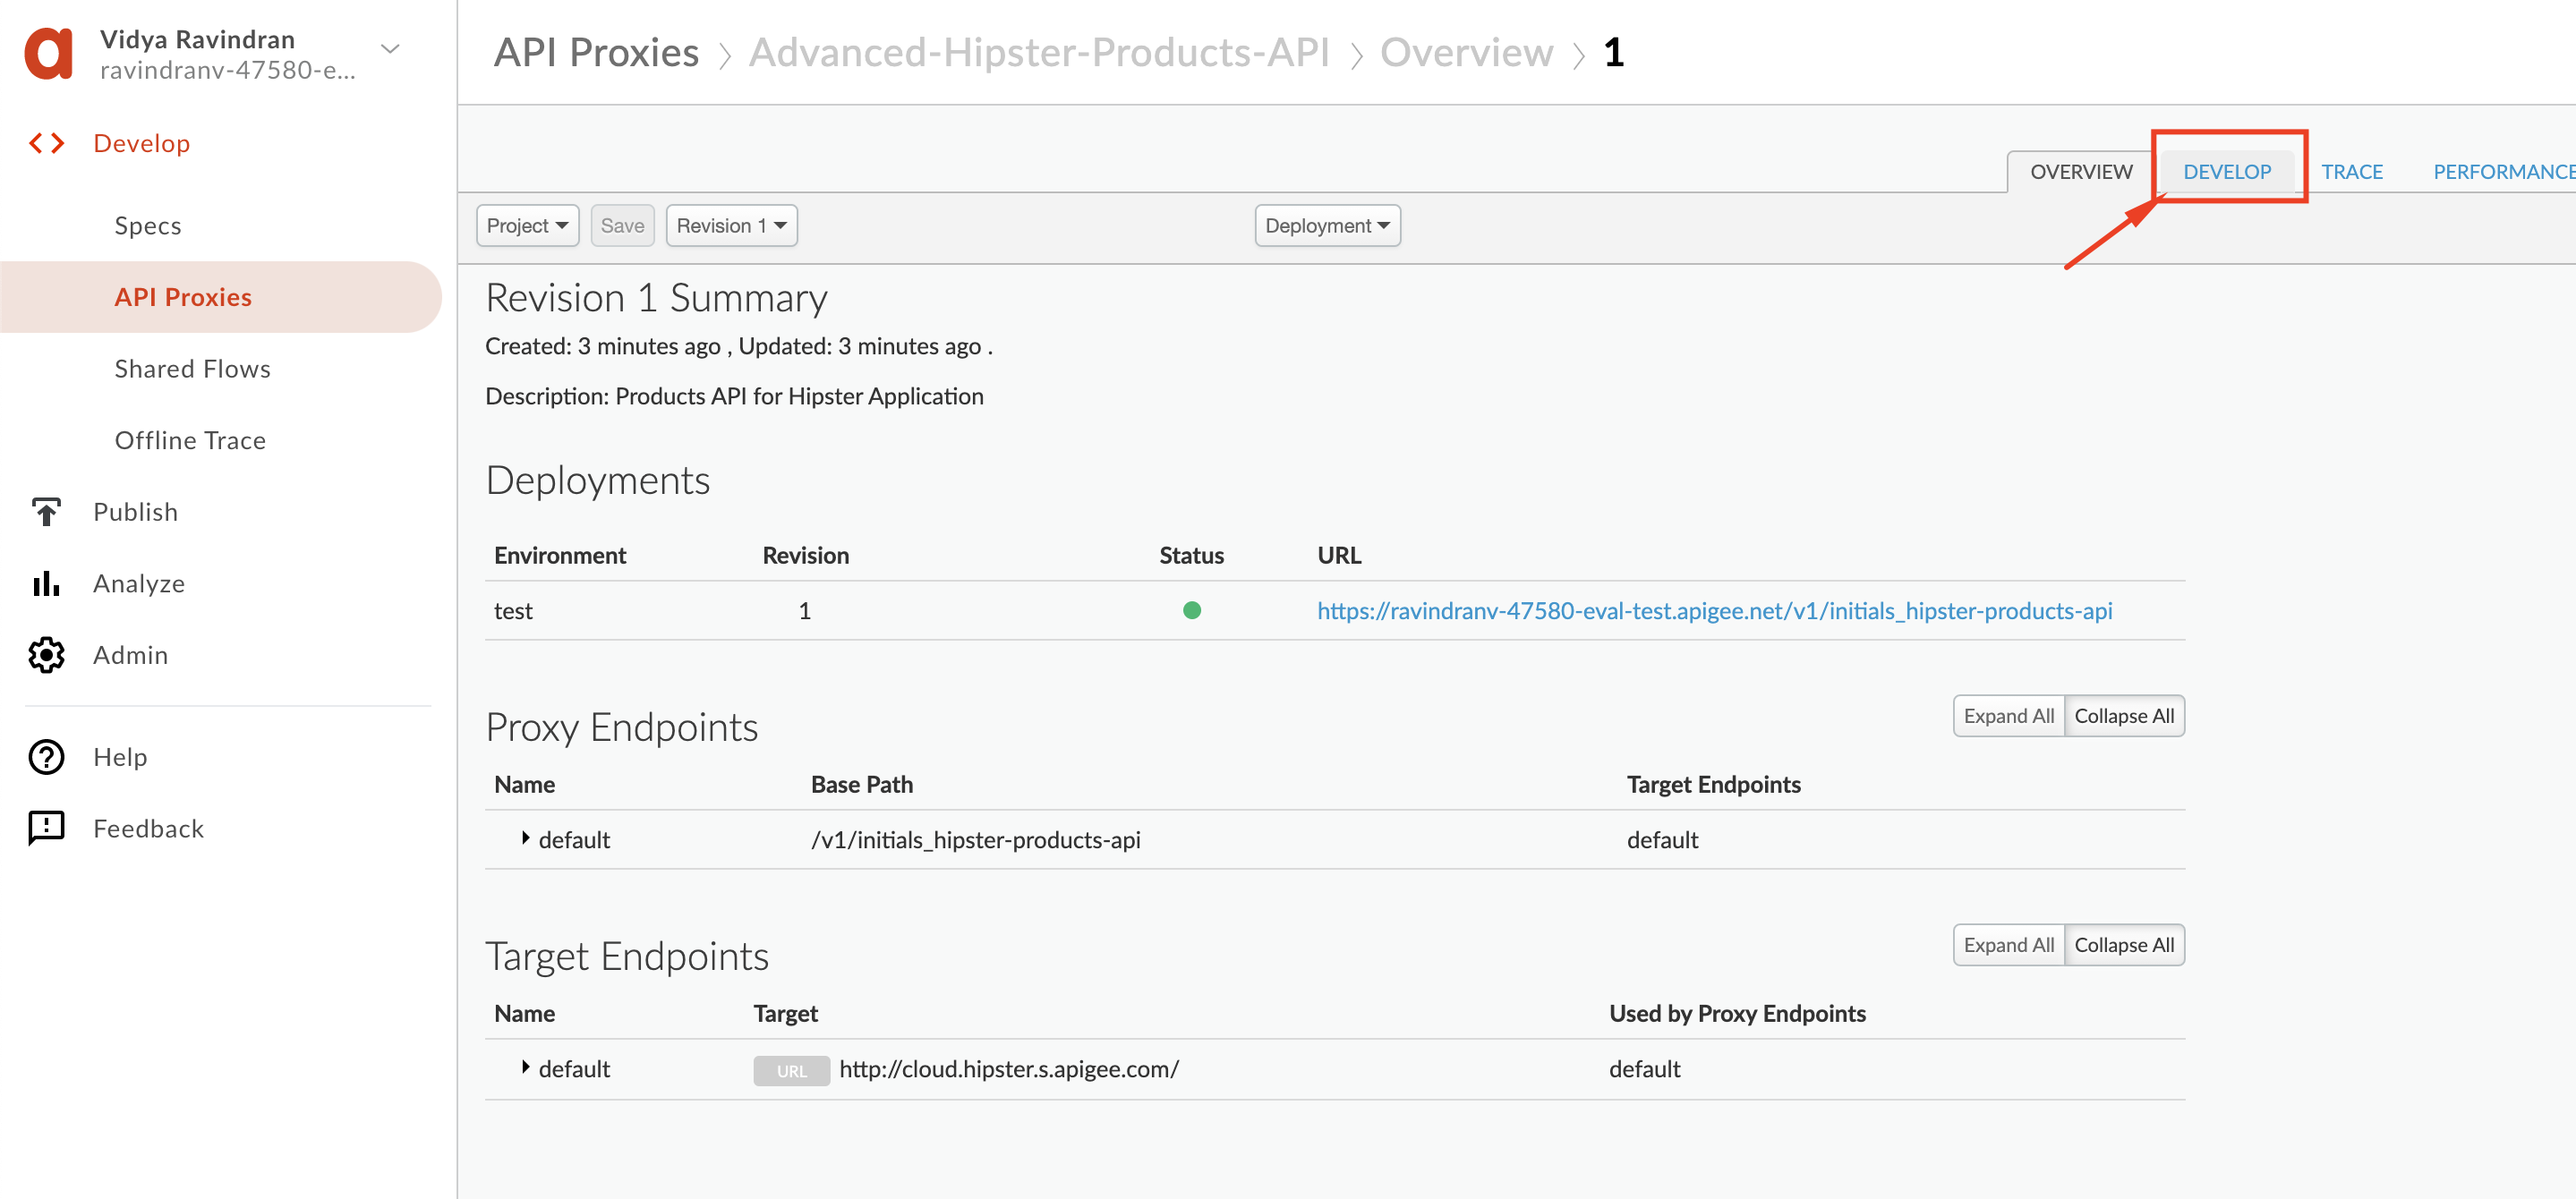
Task: Expand the default target endpoint row
Action: coord(525,1068)
